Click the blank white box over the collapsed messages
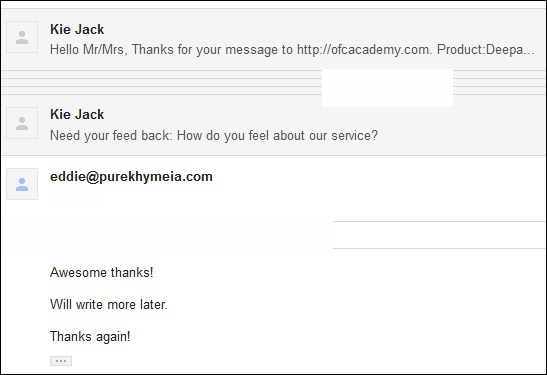The image size is (547, 375). (x=387, y=88)
